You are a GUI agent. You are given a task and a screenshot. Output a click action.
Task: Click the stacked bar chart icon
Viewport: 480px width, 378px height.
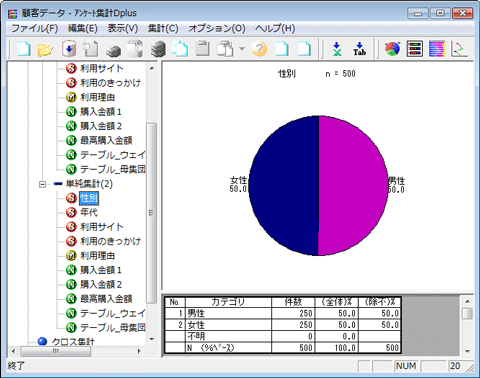click(415, 49)
